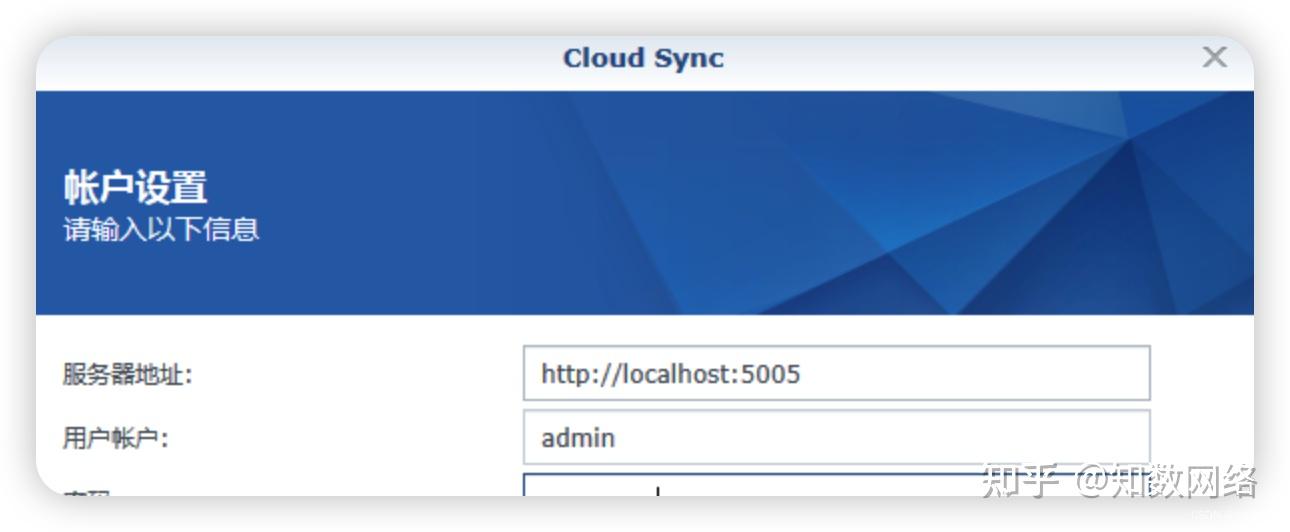Click the 知乎 watermark text
The height and width of the screenshot is (532, 1290).
[x=1019, y=481]
